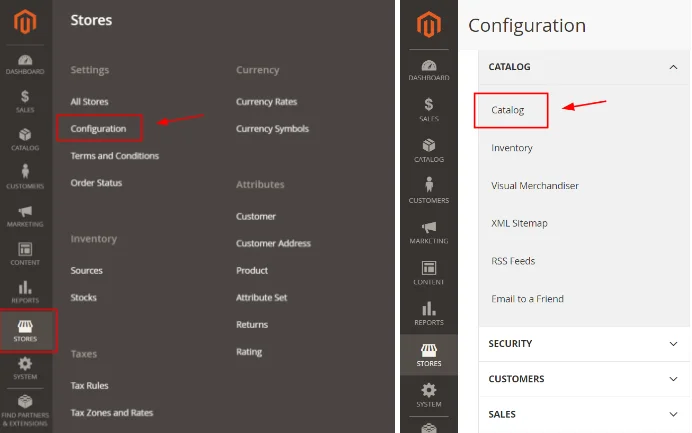Expand the CUSTOMERS configuration section
The width and height of the screenshot is (692, 433).
pyautogui.click(x=672, y=379)
